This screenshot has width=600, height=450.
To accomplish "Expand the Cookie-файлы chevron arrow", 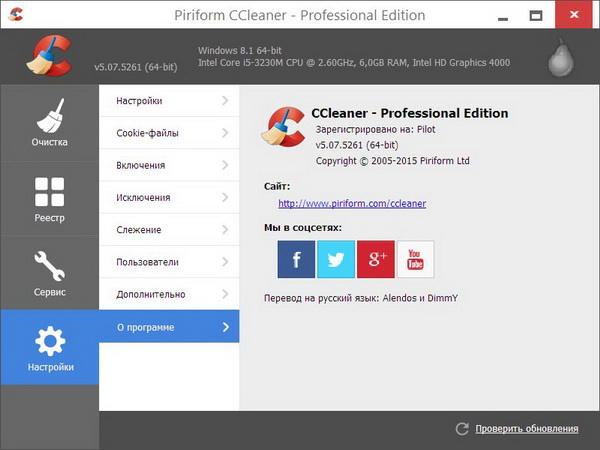I will (225, 133).
